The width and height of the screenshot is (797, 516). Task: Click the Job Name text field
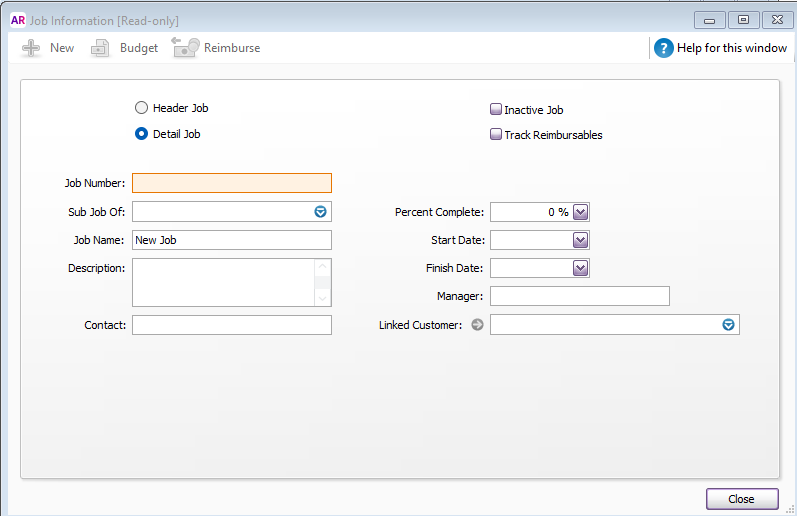coord(231,240)
